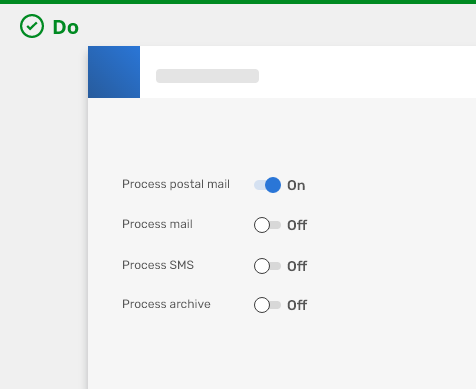Click the "Process postal mail" label
The height and width of the screenshot is (389, 476).
(x=176, y=184)
